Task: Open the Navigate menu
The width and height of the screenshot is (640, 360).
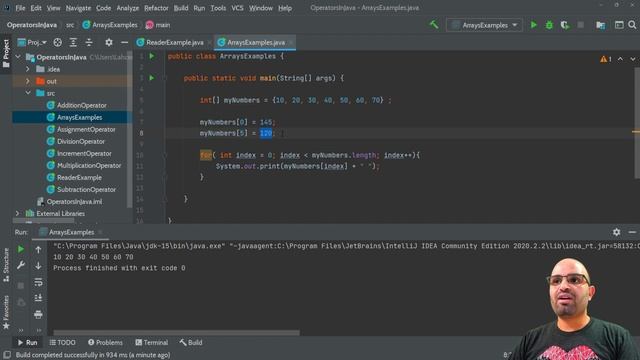Action: tap(78, 8)
